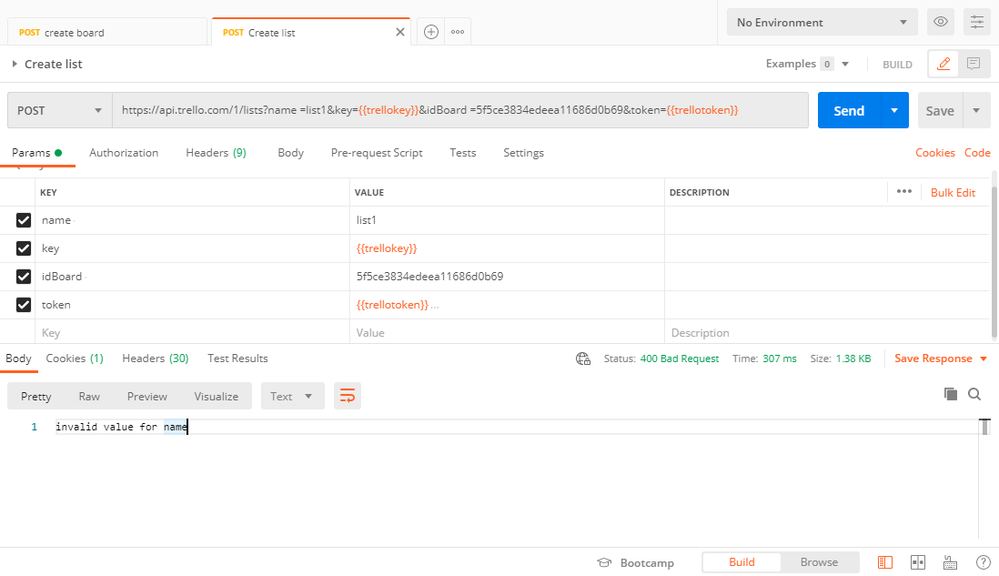Viewport: 999px width, 576px height.
Task: Open tab options ellipsis menu
Action: point(457,32)
